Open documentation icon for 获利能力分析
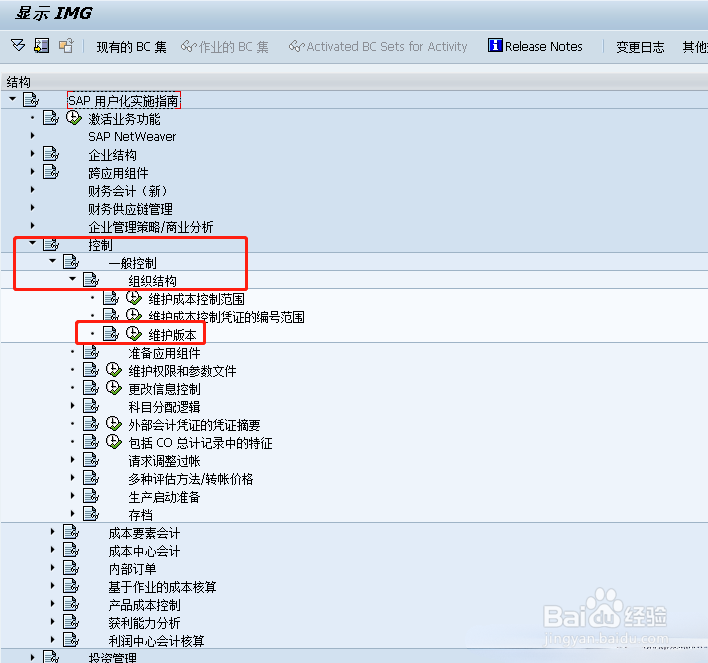 click(71, 622)
